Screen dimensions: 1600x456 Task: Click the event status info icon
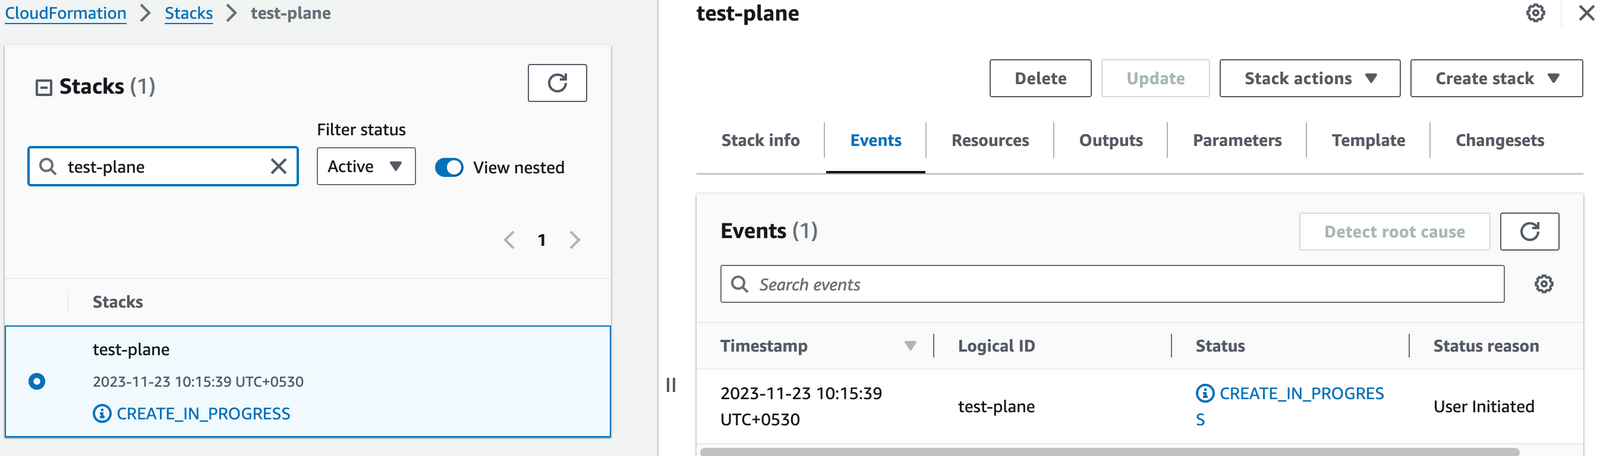tap(1205, 394)
